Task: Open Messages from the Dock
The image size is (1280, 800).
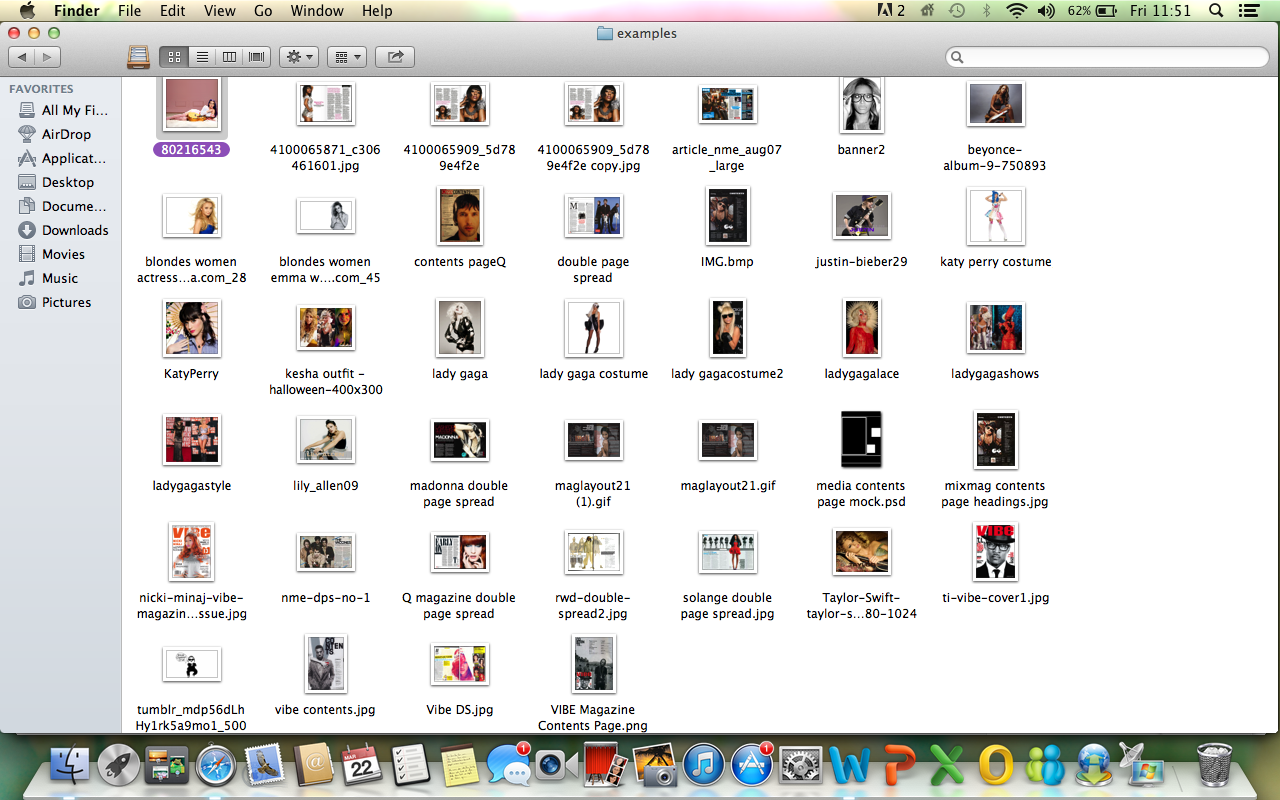Action: [x=509, y=767]
